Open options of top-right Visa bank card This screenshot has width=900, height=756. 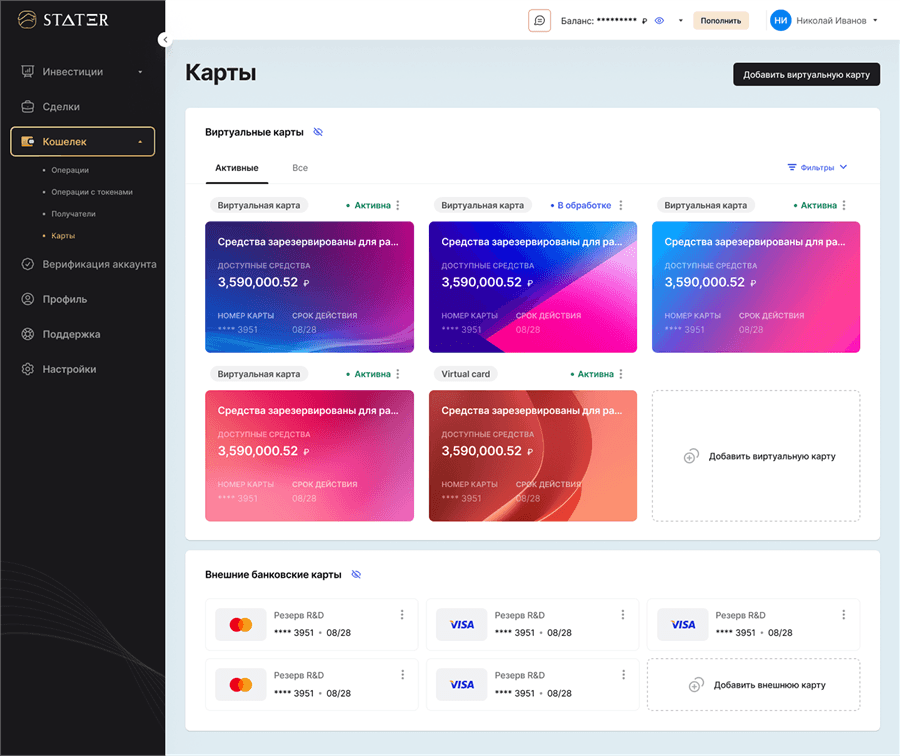(844, 615)
